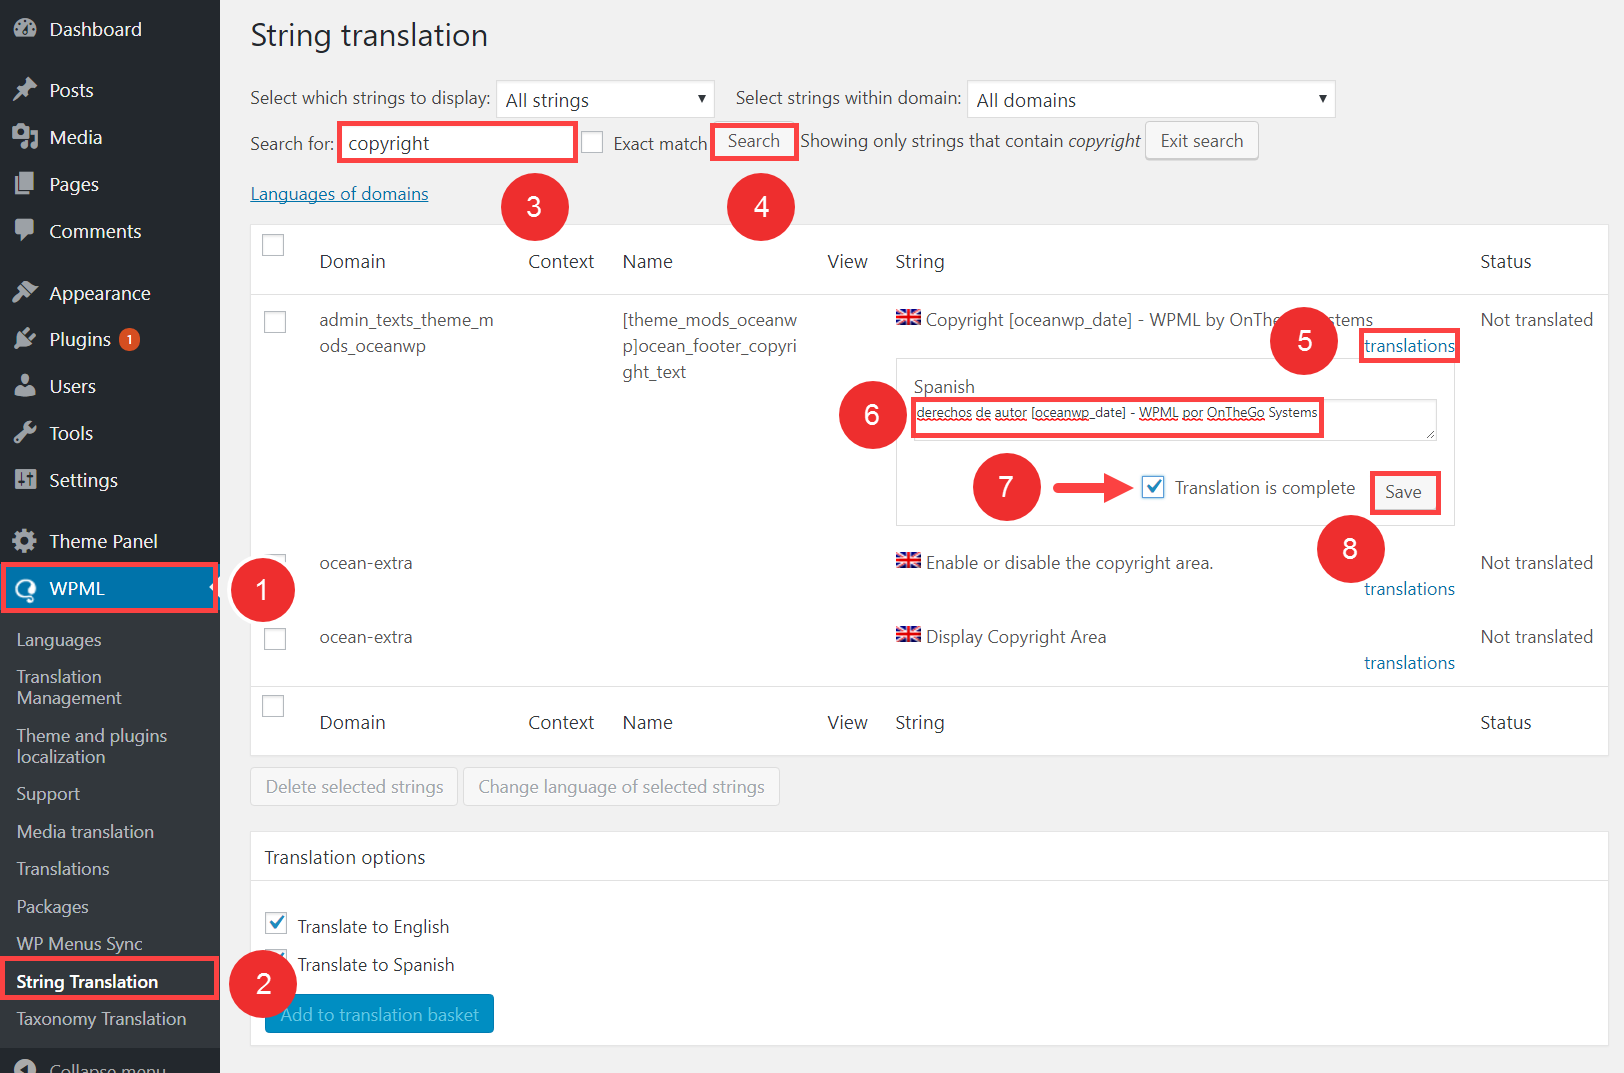
Task: Click the Comments speech bubble icon
Action: [x=25, y=231]
